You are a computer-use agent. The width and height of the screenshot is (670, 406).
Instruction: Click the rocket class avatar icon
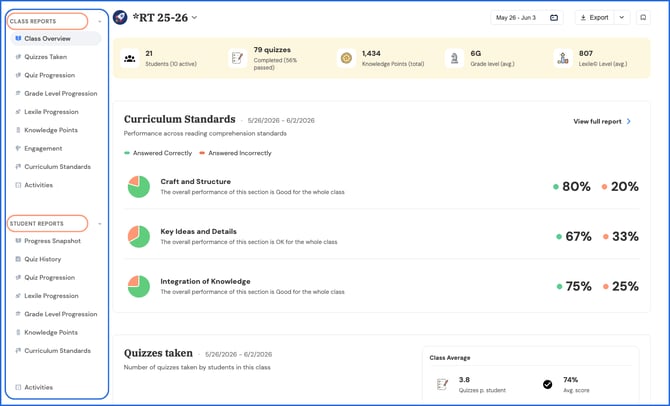coord(120,18)
